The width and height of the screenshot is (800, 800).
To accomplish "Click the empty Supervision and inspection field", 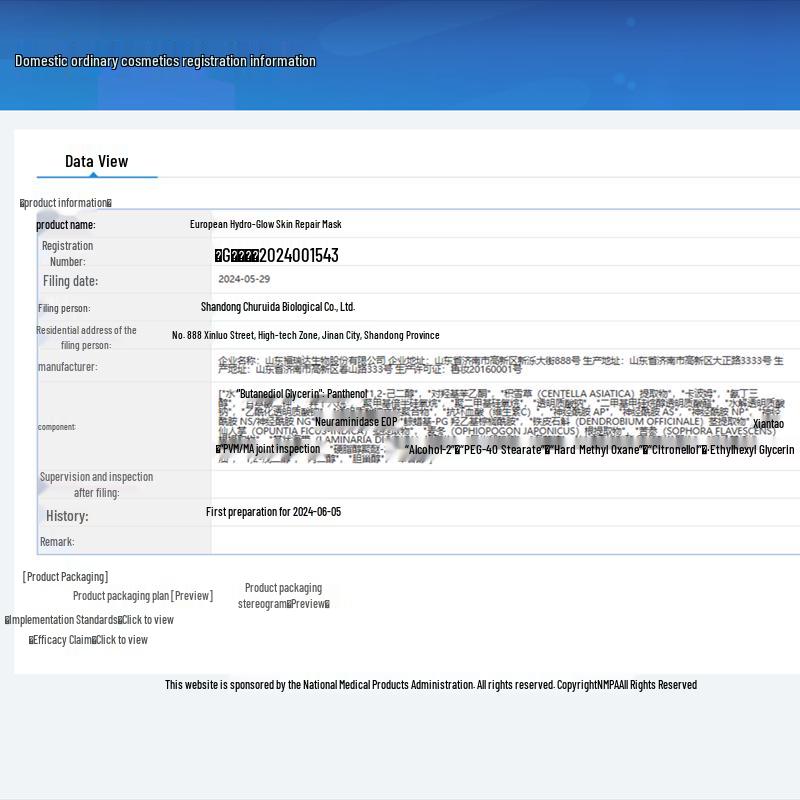I will 500,485.
